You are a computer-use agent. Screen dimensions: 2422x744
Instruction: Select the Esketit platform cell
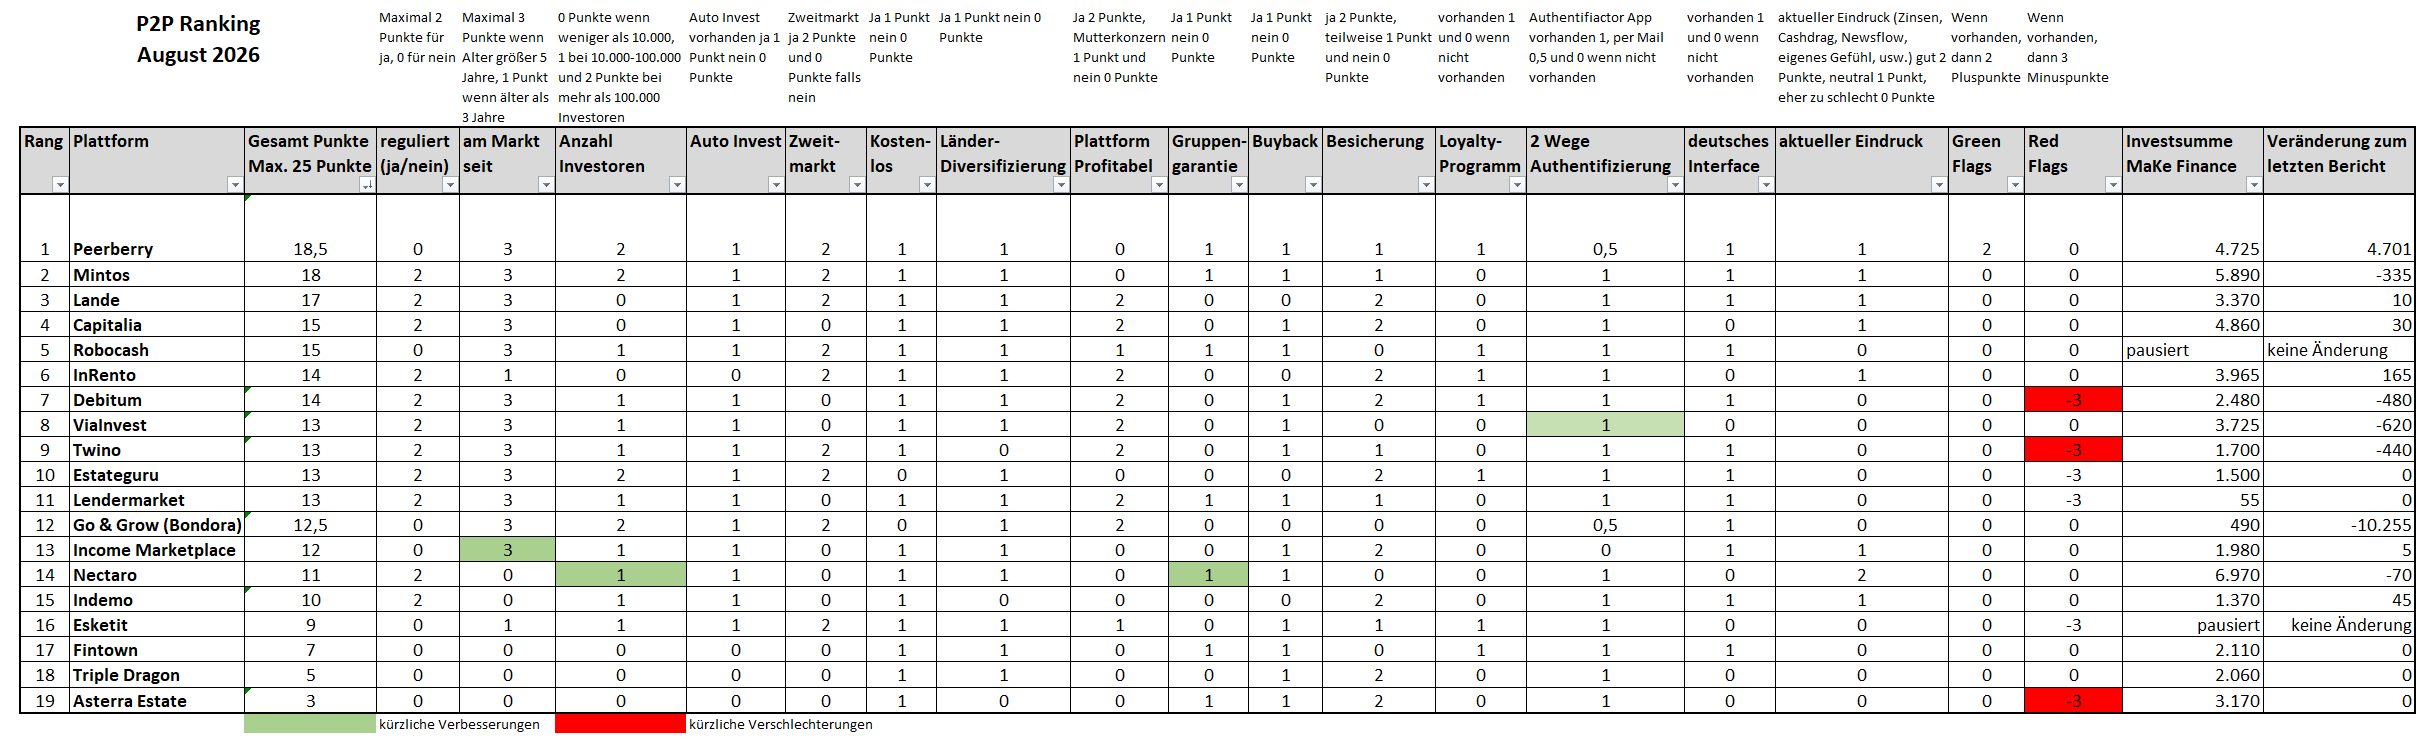[x=157, y=625]
